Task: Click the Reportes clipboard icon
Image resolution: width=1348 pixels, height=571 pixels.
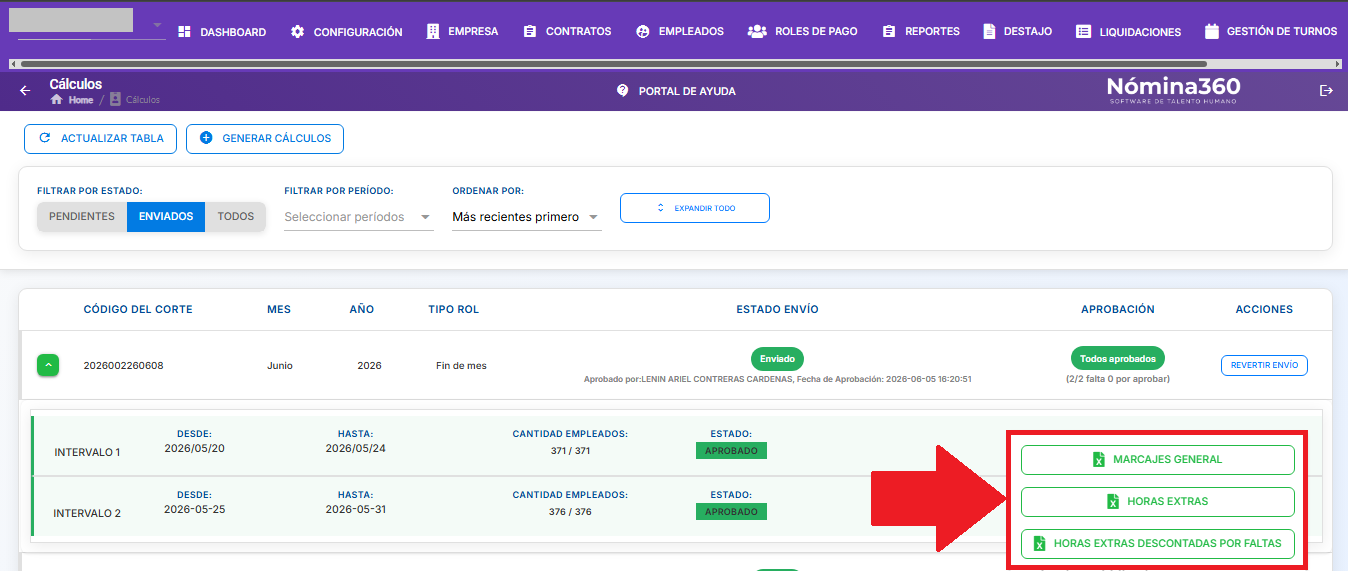Action: 889,32
